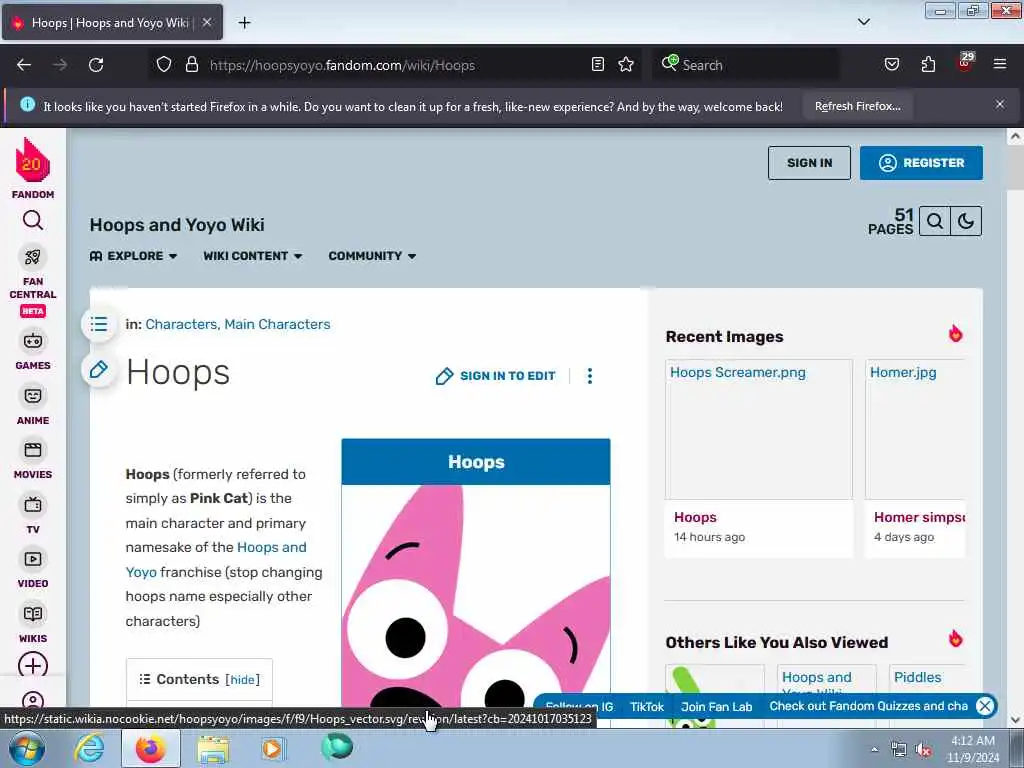Expand the EXPLORE menu

tap(133, 256)
